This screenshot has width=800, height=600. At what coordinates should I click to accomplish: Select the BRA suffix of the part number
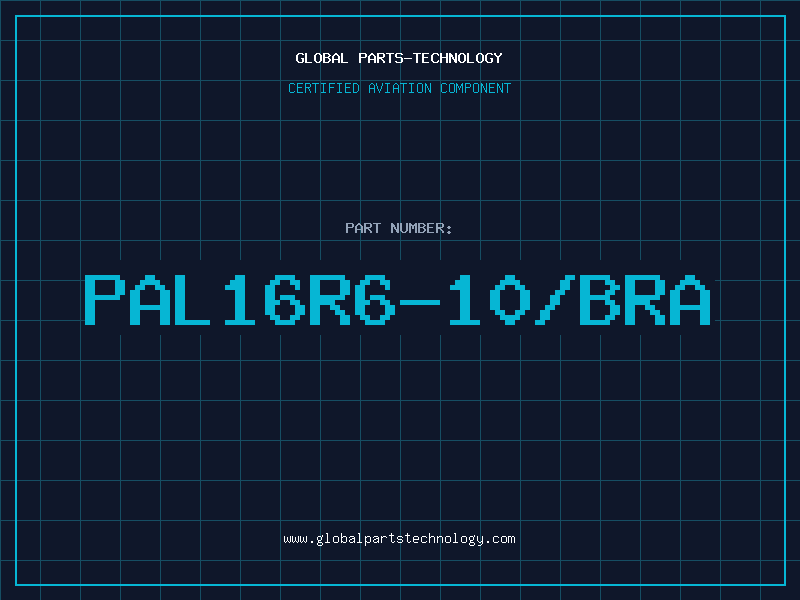click(645, 300)
